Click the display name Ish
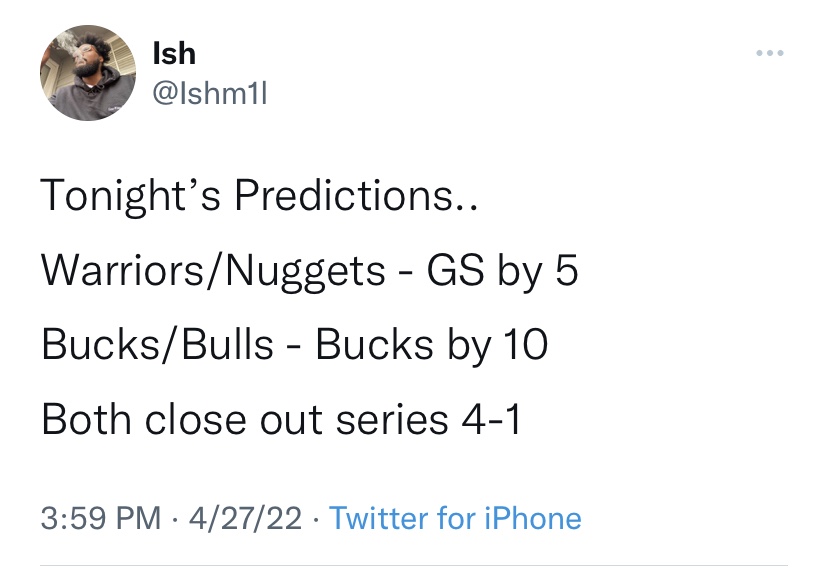This screenshot has height=569, width=828. point(173,53)
